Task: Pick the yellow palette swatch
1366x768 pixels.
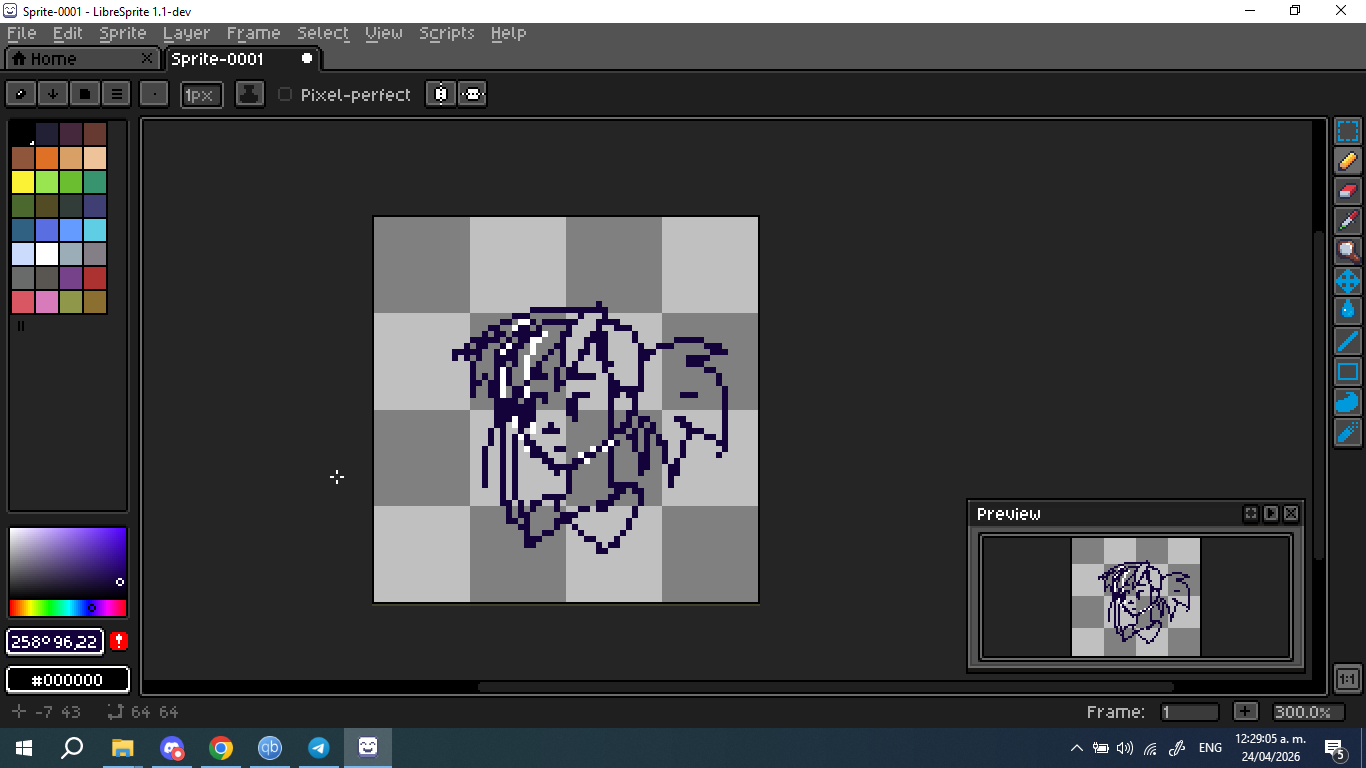Action: [x=22, y=182]
